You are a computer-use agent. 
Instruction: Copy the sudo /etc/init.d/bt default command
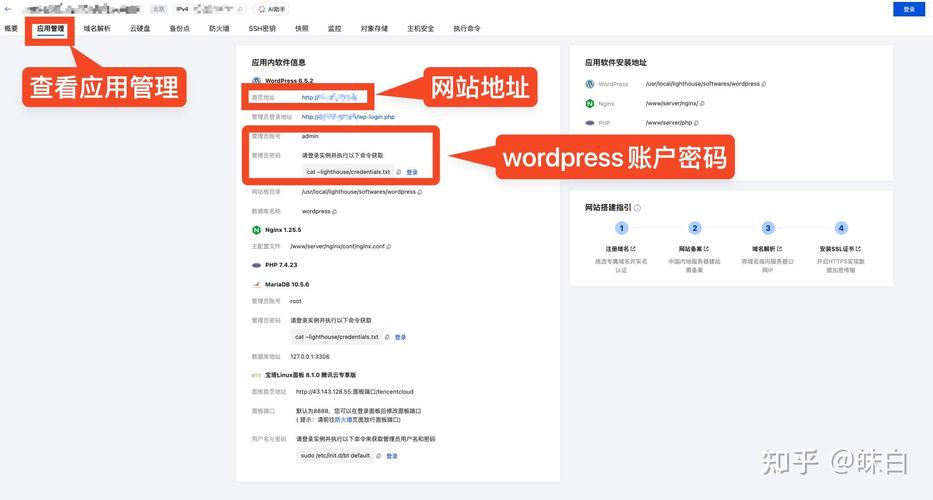click(x=378, y=456)
